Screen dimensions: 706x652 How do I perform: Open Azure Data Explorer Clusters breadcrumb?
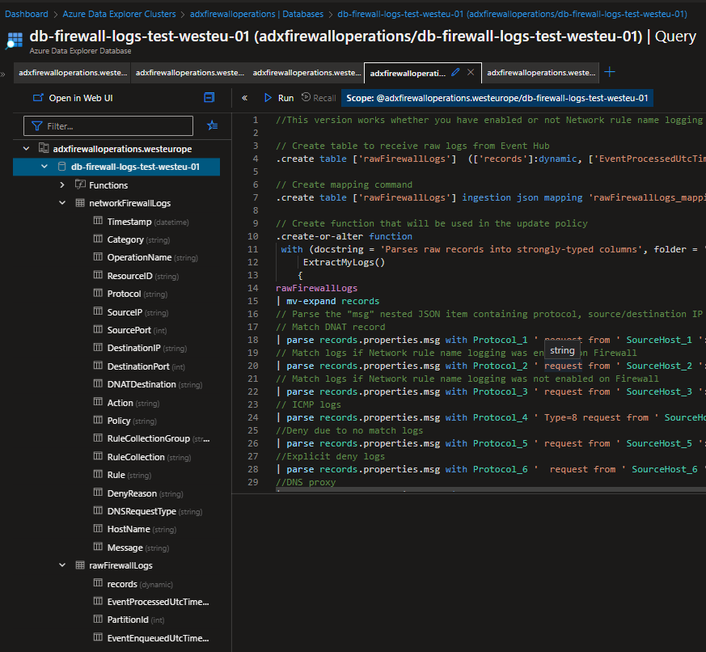pyautogui.click(x=119, y=14)
